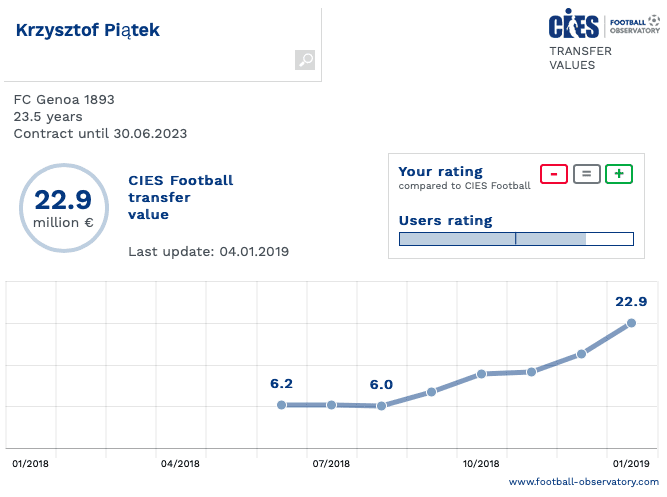
Task: Click the 01/2019 axis label
Action: click(x=631, y=464)
